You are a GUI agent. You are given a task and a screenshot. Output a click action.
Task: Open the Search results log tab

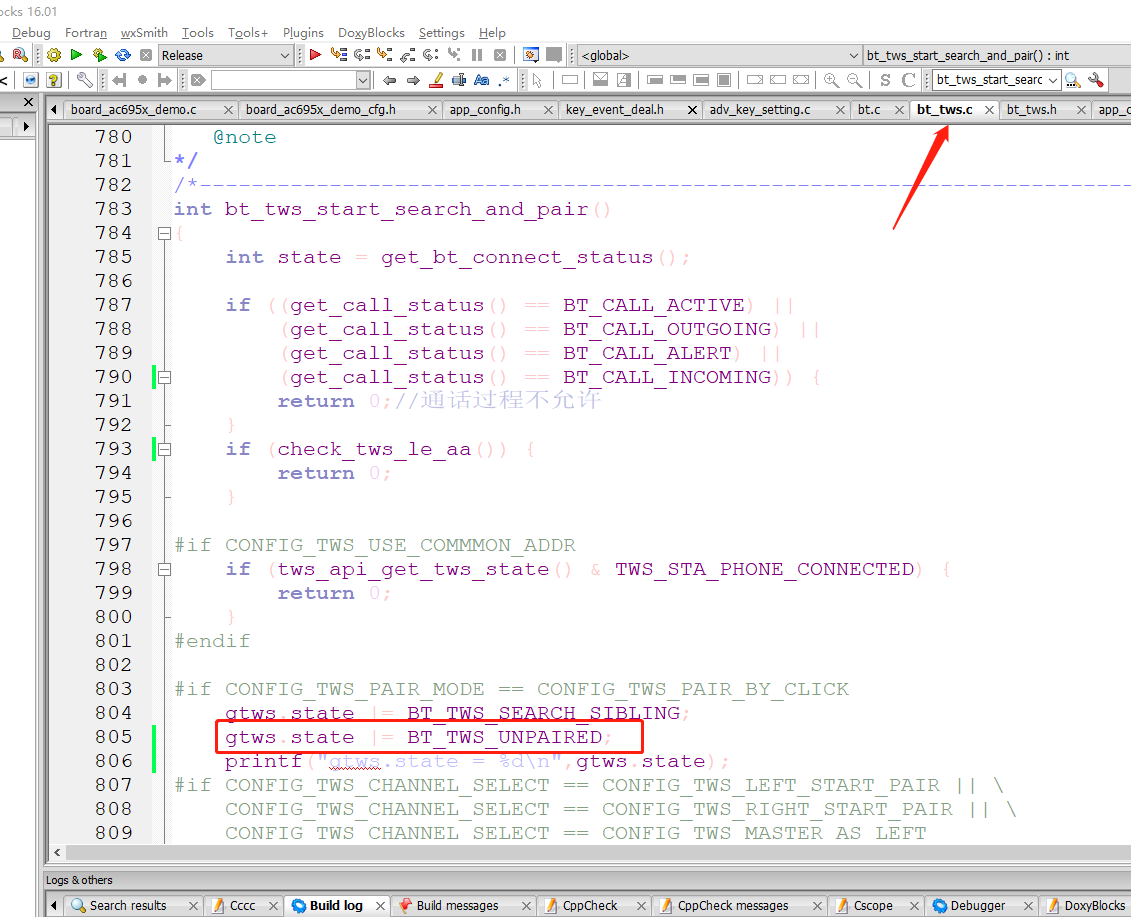(128, 905)
